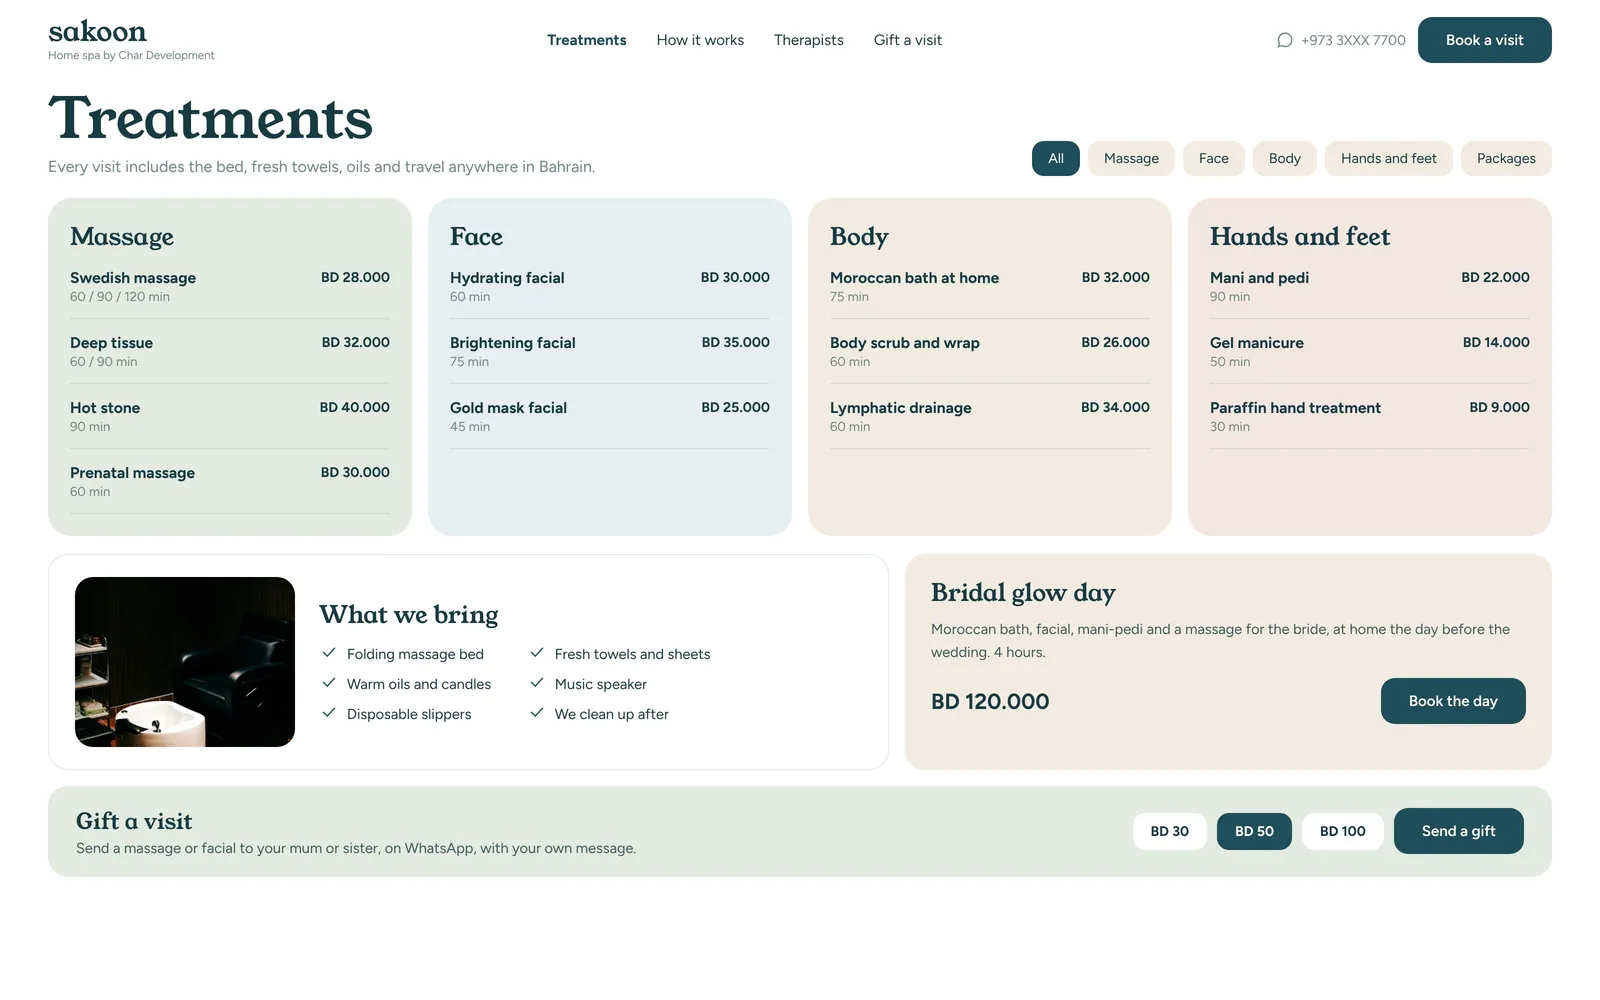Show only Face treatments
Image resolution: width=1600 pixels, height=1000 pixels.
1213,158
